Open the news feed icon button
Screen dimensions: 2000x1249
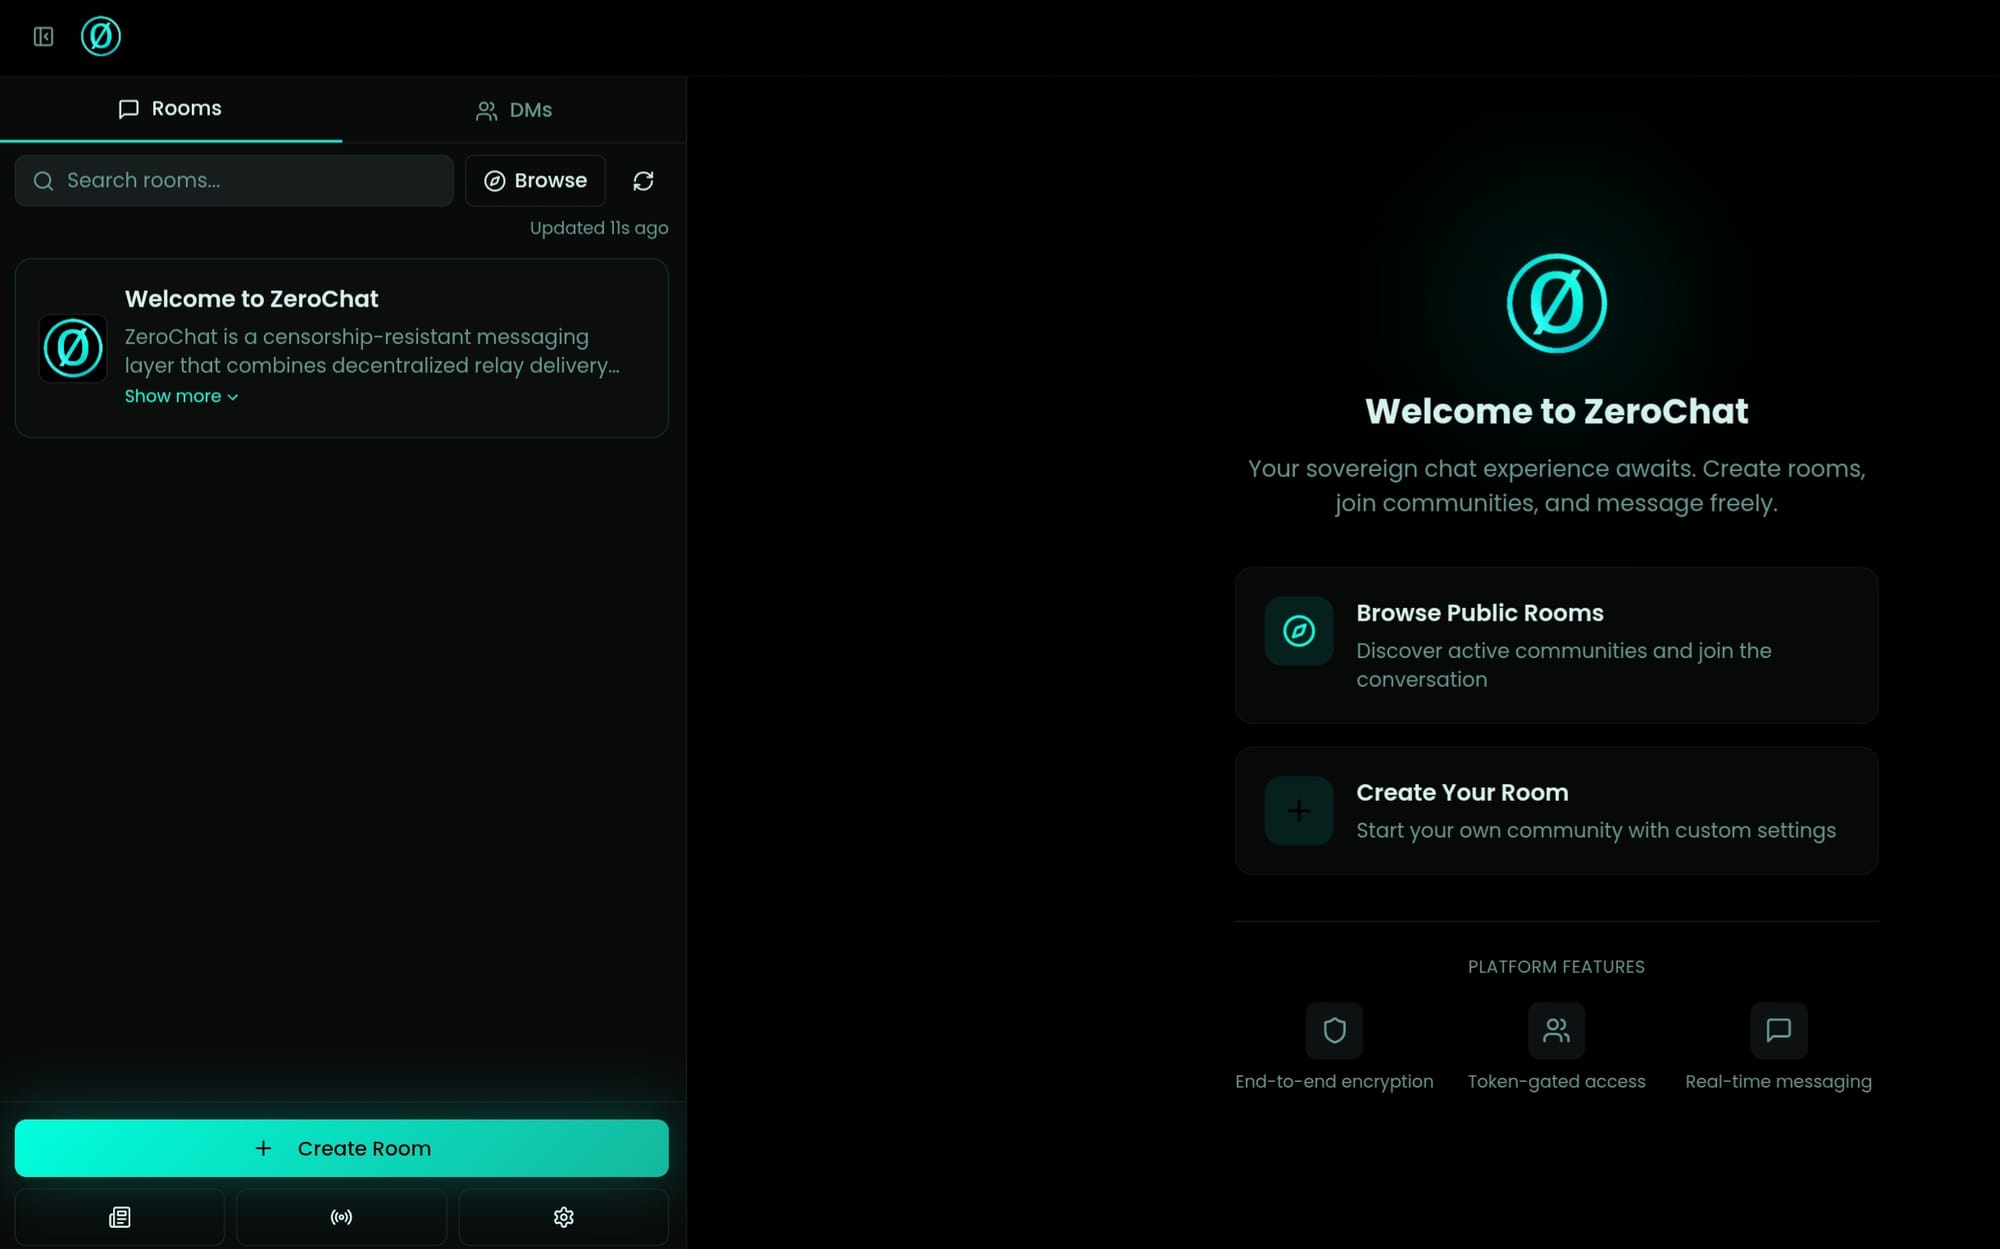click(120, 1217)
